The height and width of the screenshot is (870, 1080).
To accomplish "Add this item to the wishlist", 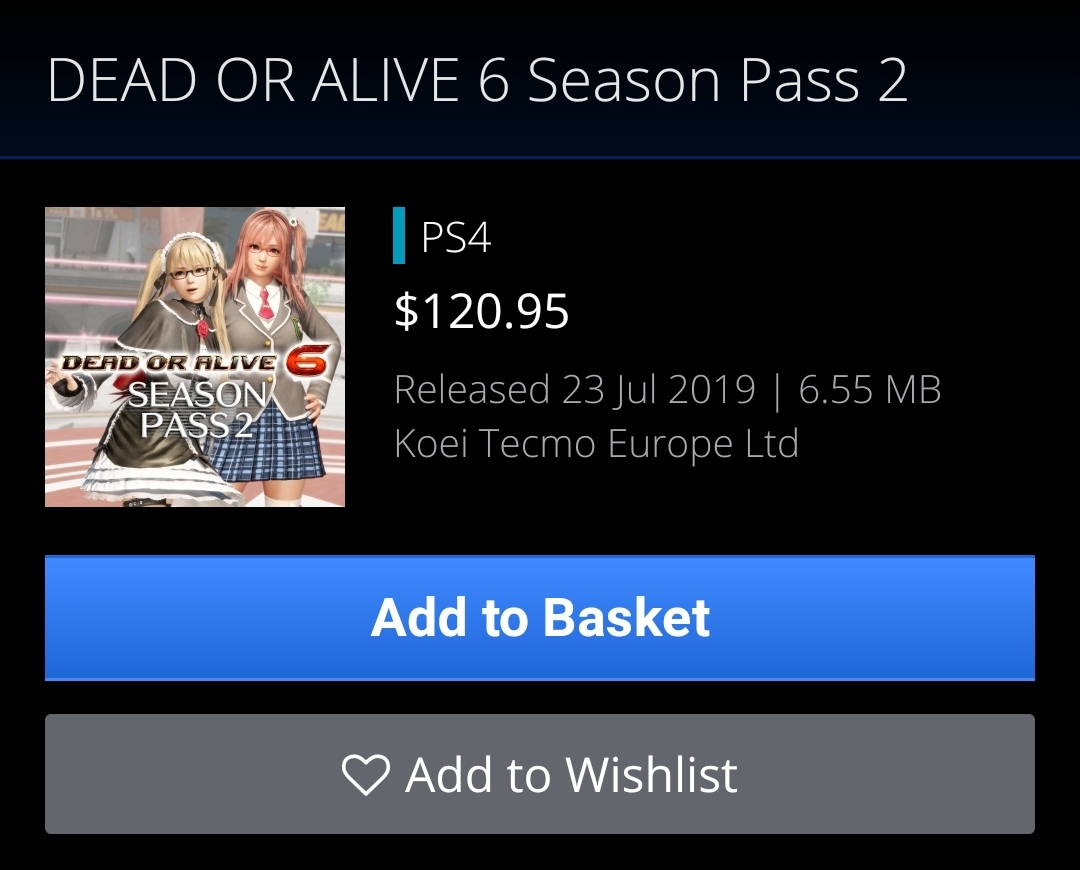I will [540, 774].
